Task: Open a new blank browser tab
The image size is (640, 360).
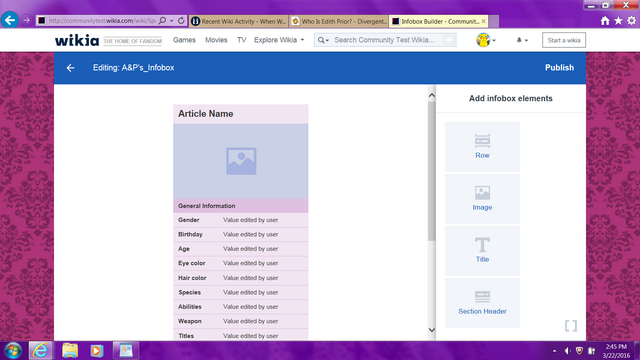Action: pyautogui.click(x=493, y=21)
